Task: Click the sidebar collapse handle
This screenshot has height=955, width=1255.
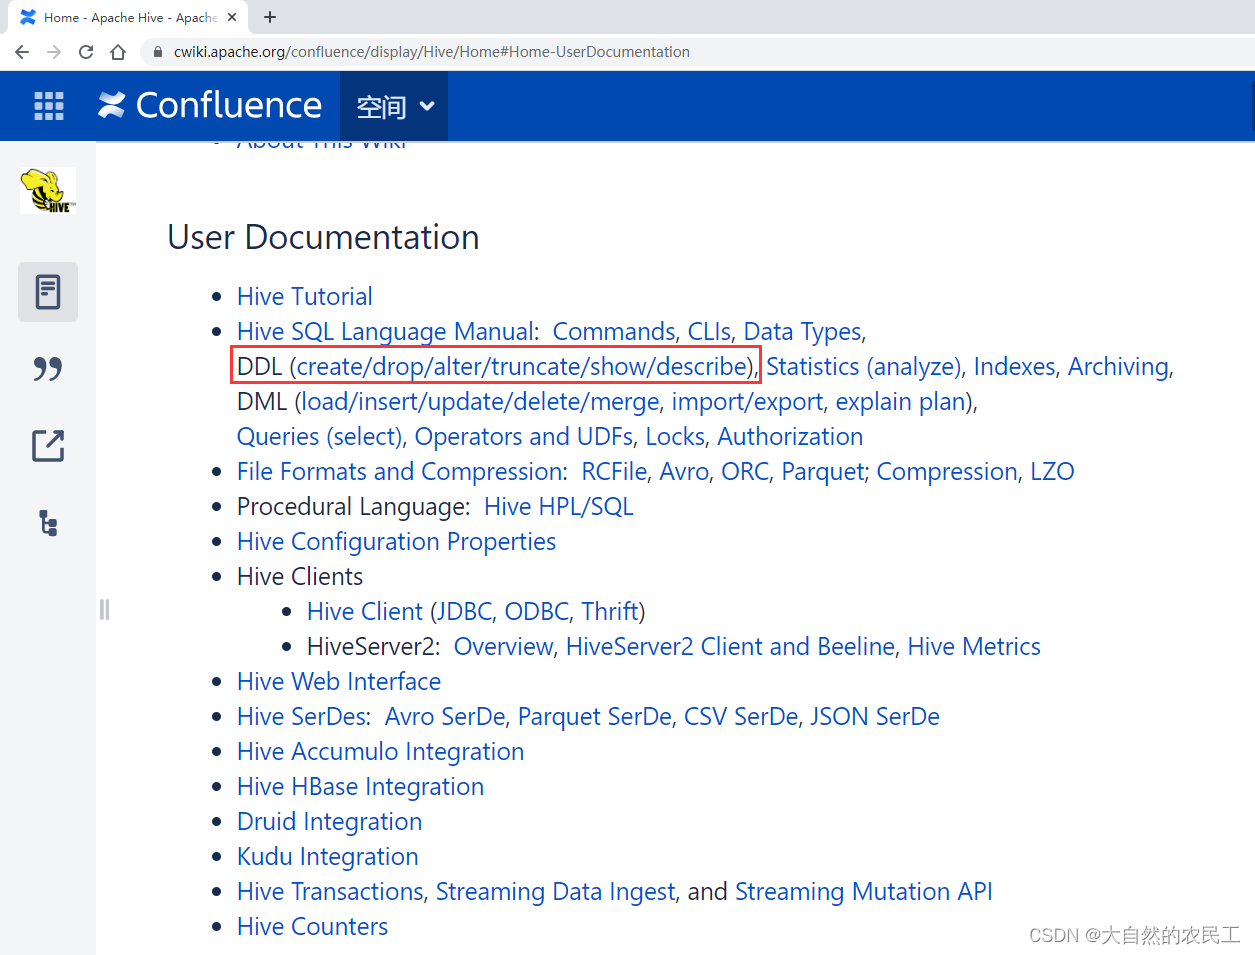Action: [104, 609]
